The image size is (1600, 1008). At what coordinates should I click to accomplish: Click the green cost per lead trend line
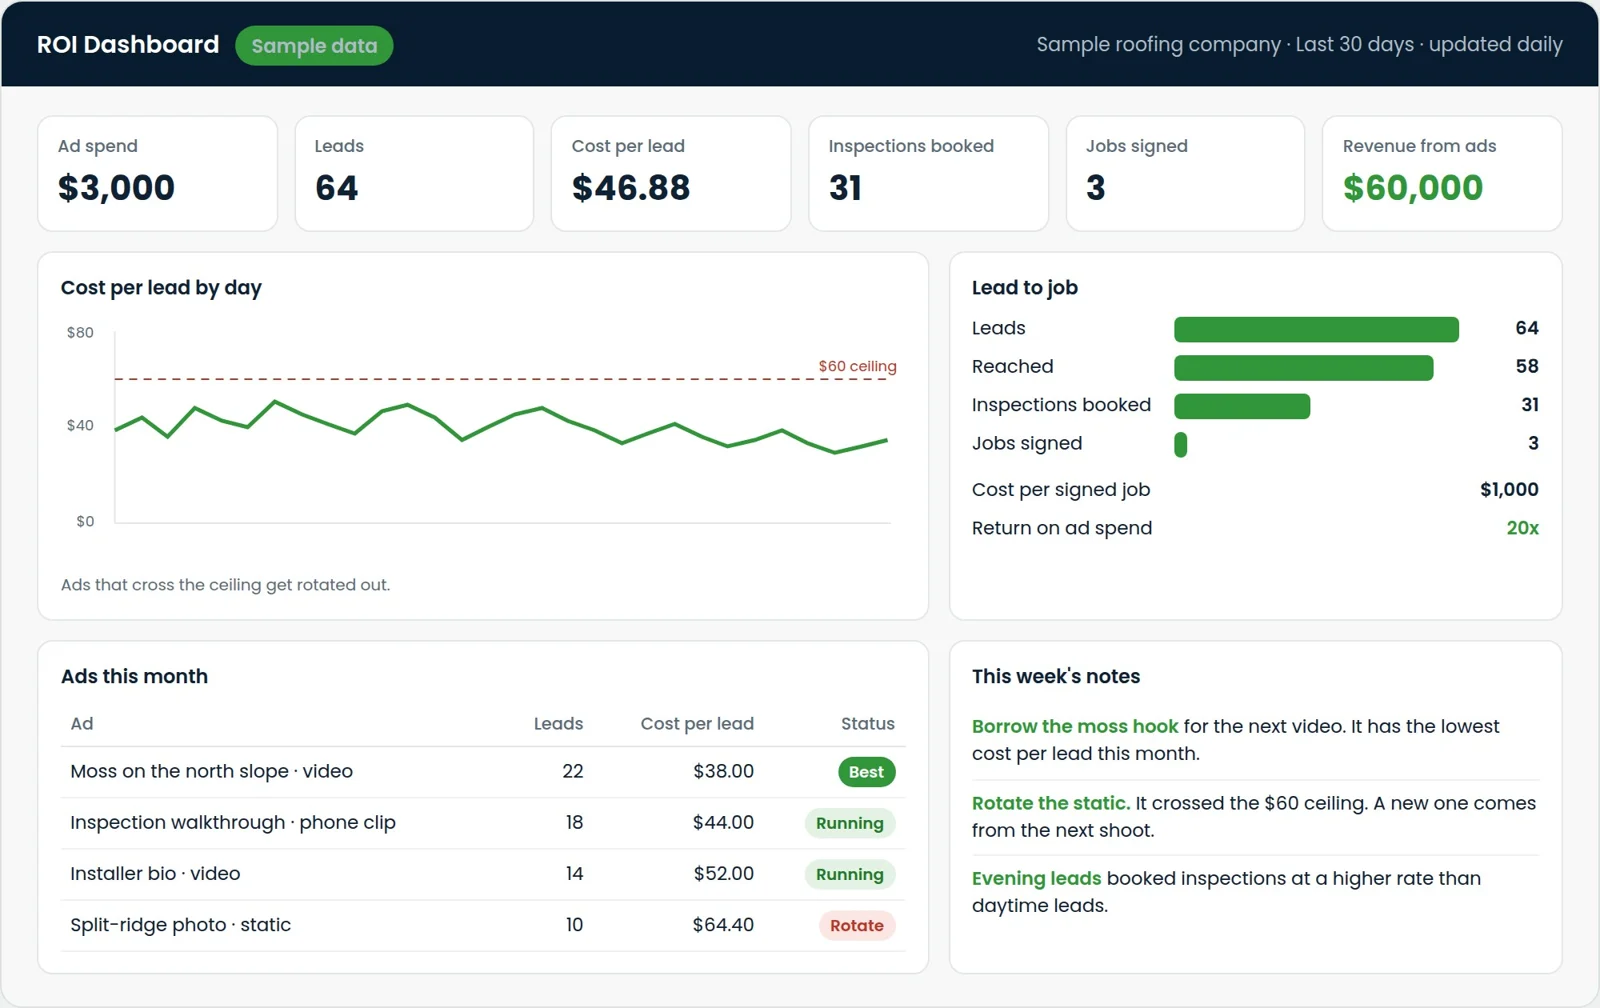pos(501,427)
